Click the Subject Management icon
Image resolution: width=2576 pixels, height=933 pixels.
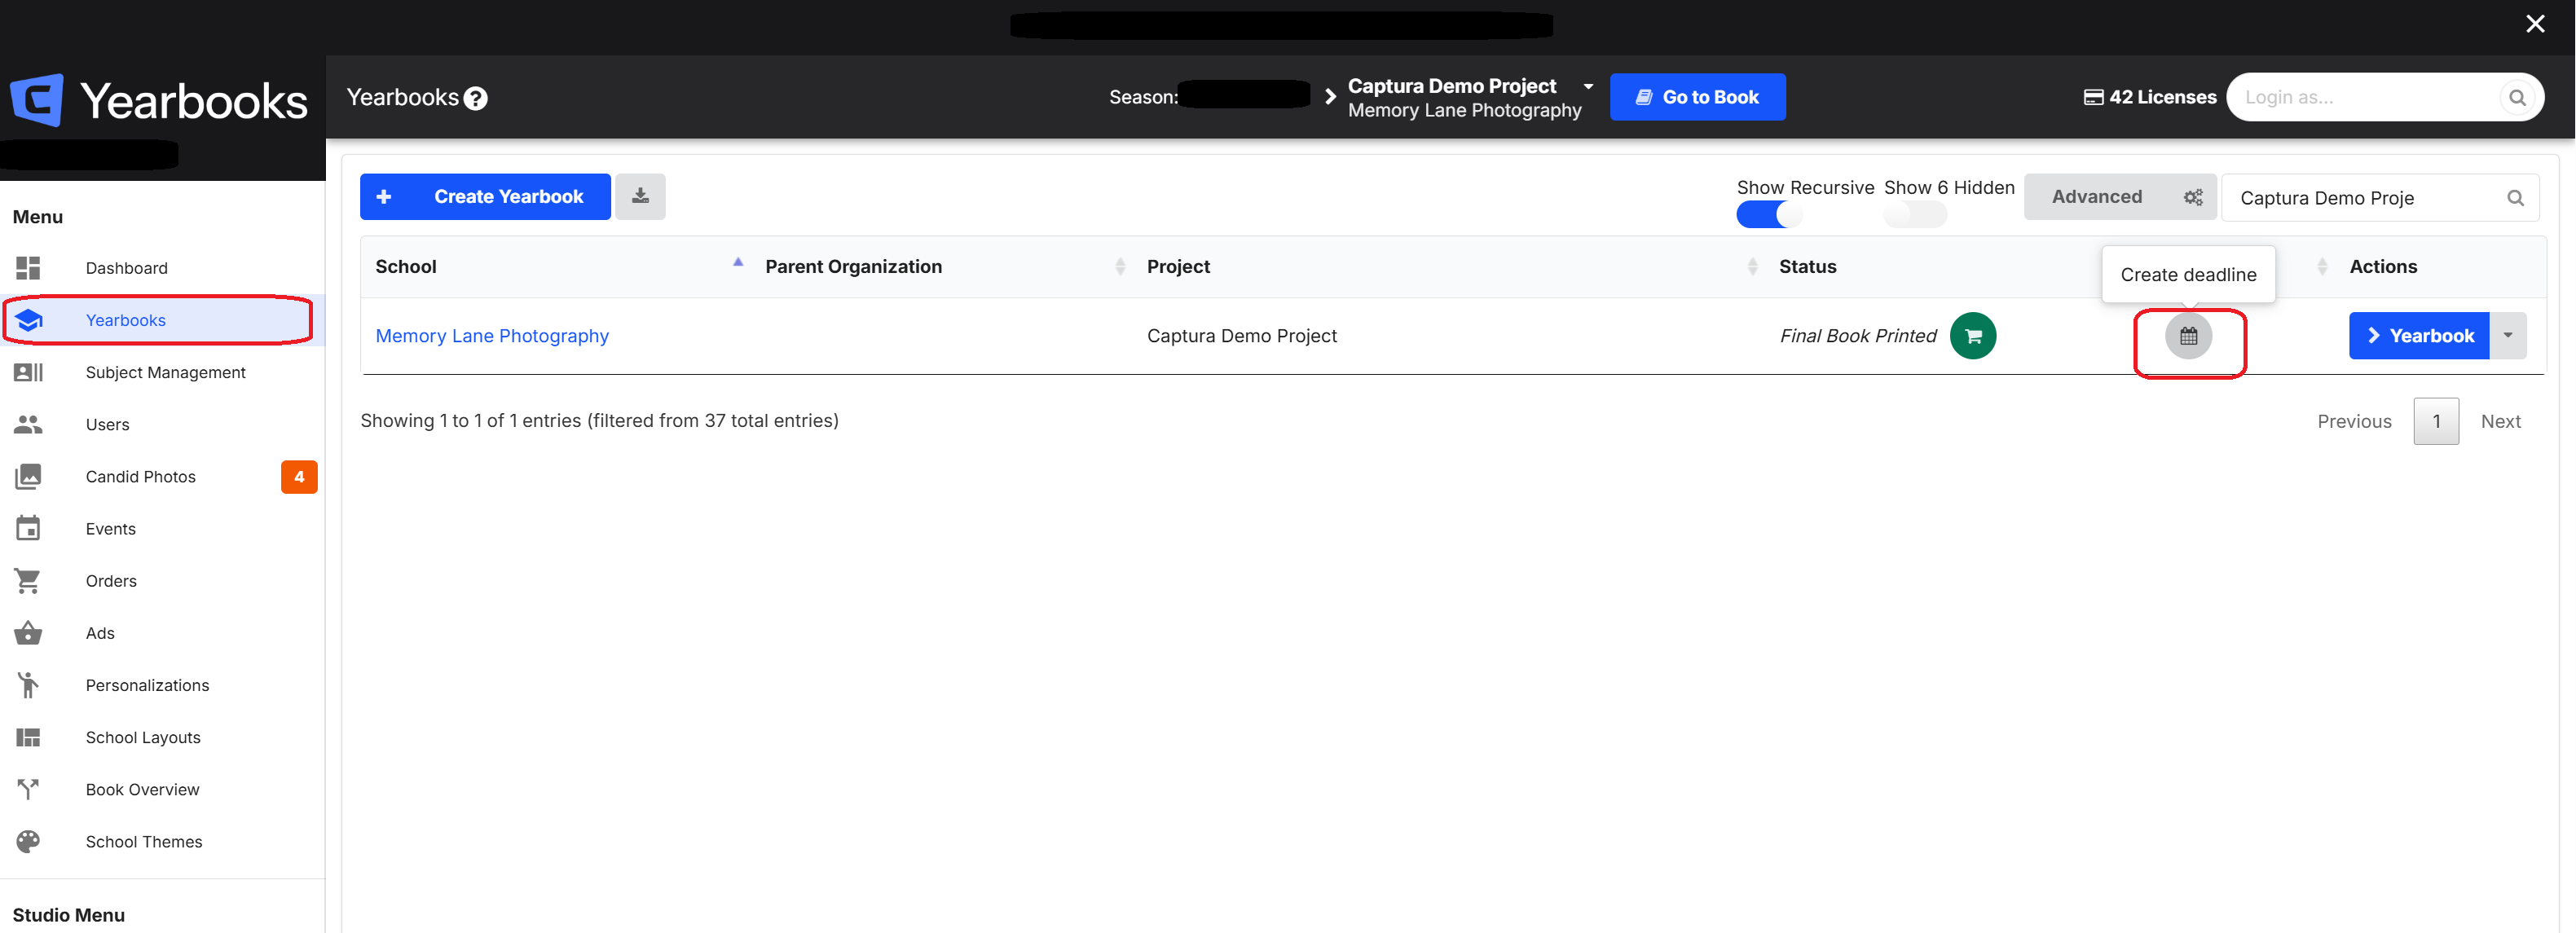click(28, 372)
